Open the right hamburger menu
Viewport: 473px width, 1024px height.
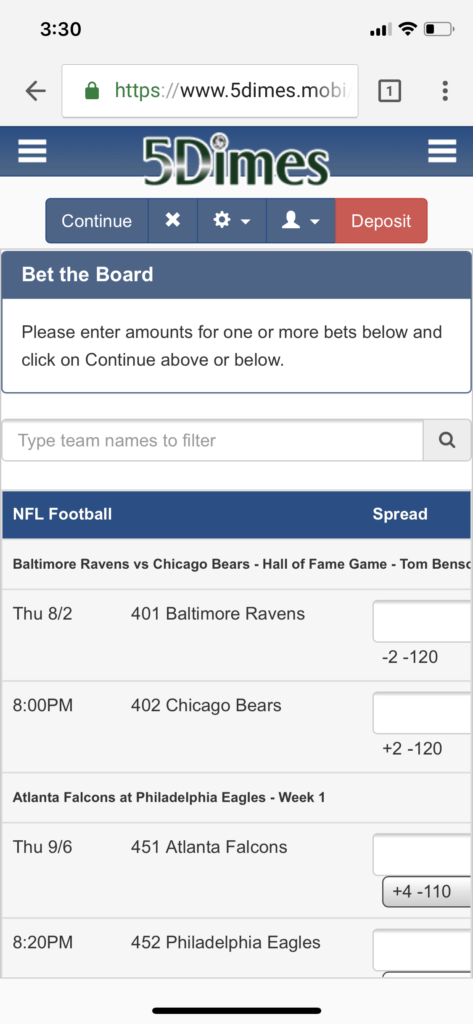click(x=442, y=151)
